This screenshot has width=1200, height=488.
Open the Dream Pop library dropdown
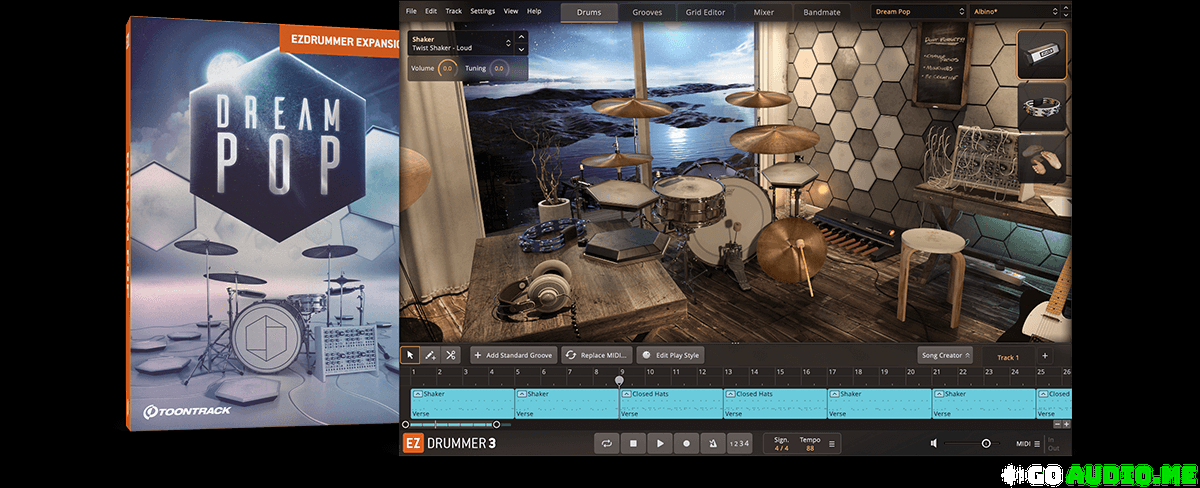click(x=917, y=12)
